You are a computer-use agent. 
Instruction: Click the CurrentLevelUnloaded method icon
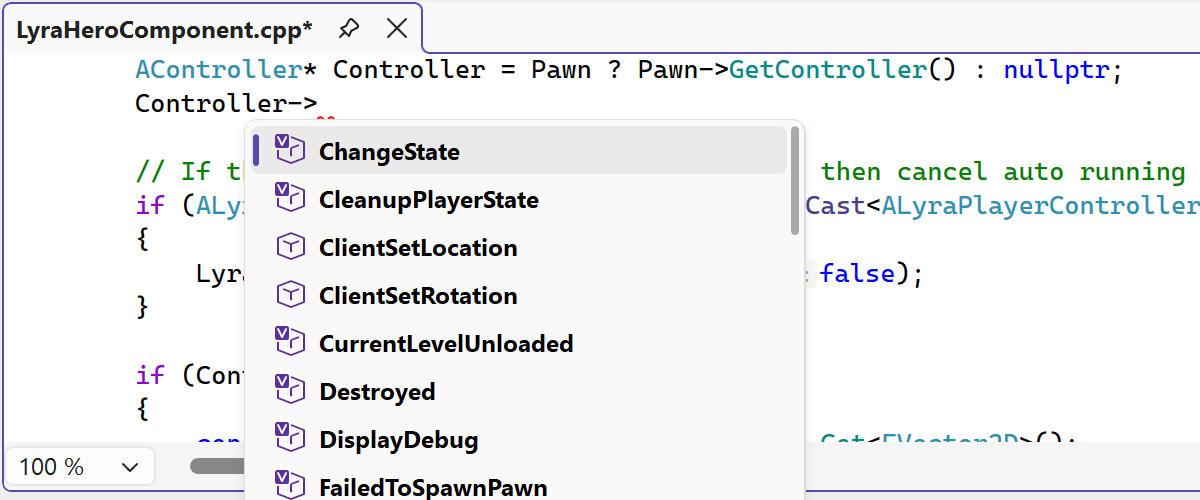click(289, 343)
